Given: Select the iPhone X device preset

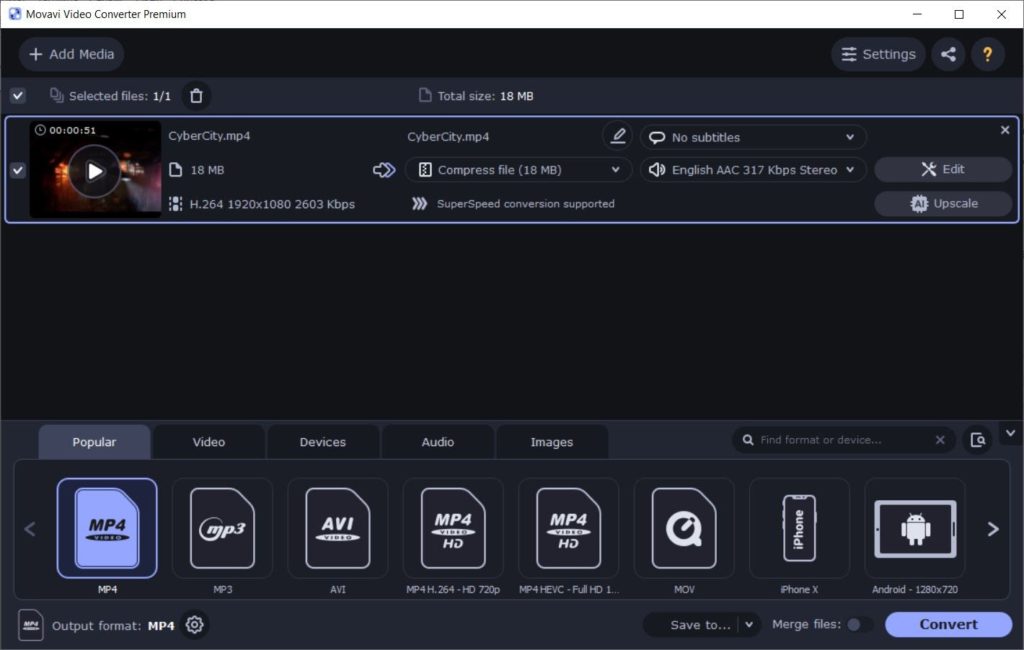Looking at the screenshot, I should (799, 528).
